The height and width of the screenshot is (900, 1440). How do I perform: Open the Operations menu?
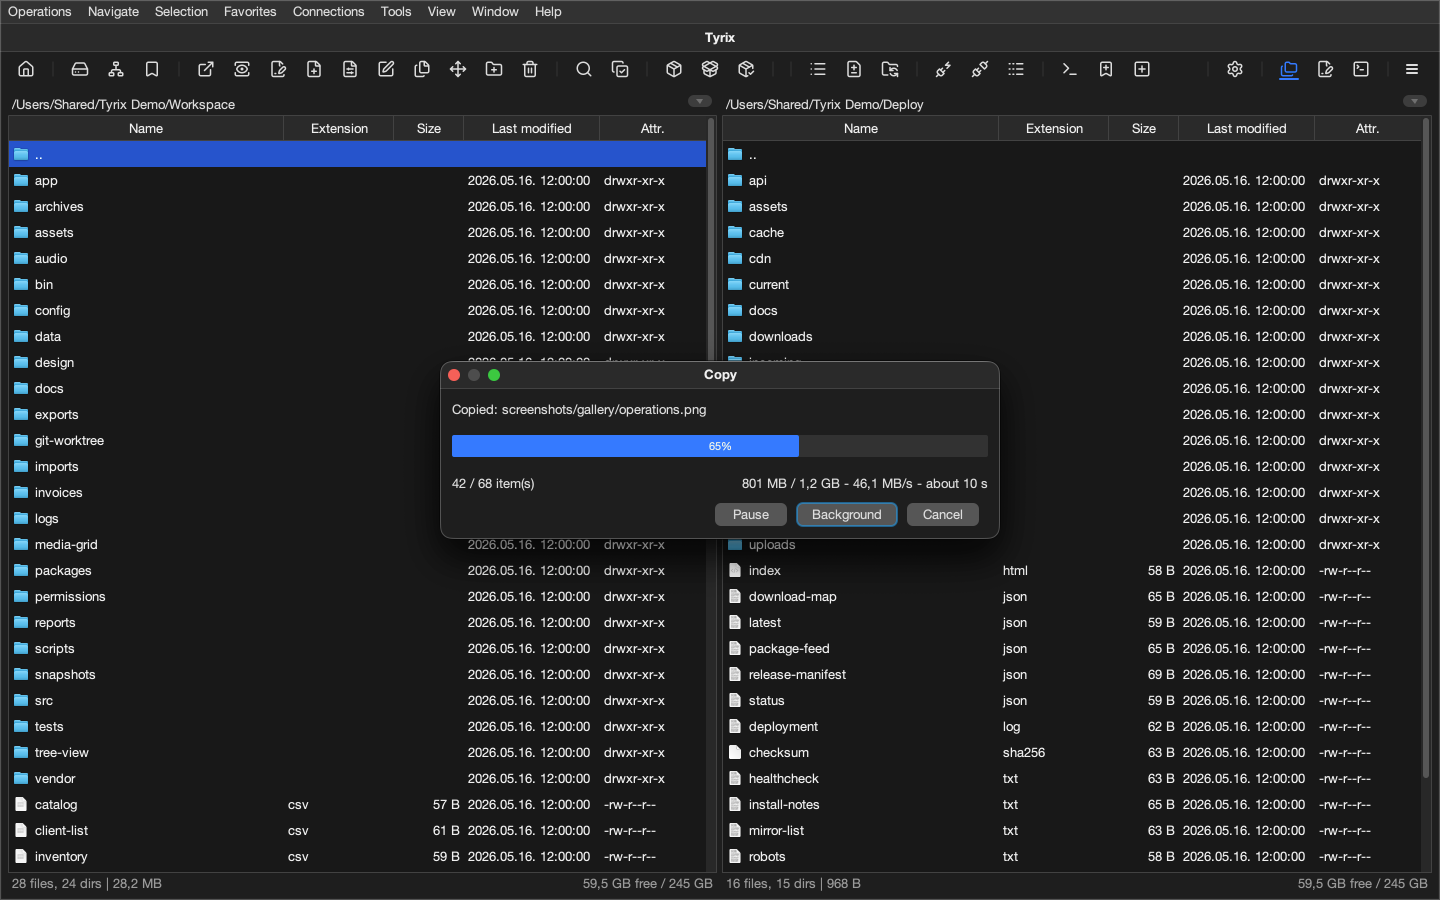40,11
